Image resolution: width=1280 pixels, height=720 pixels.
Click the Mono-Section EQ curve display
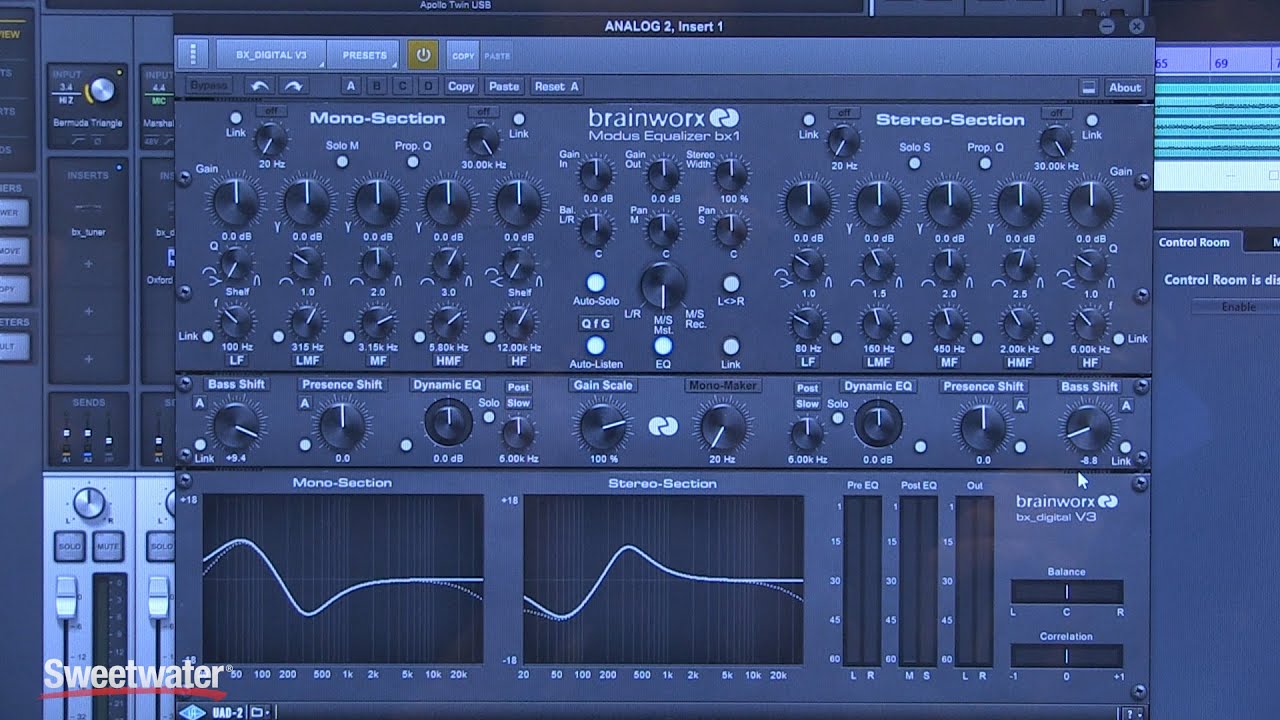343,579
